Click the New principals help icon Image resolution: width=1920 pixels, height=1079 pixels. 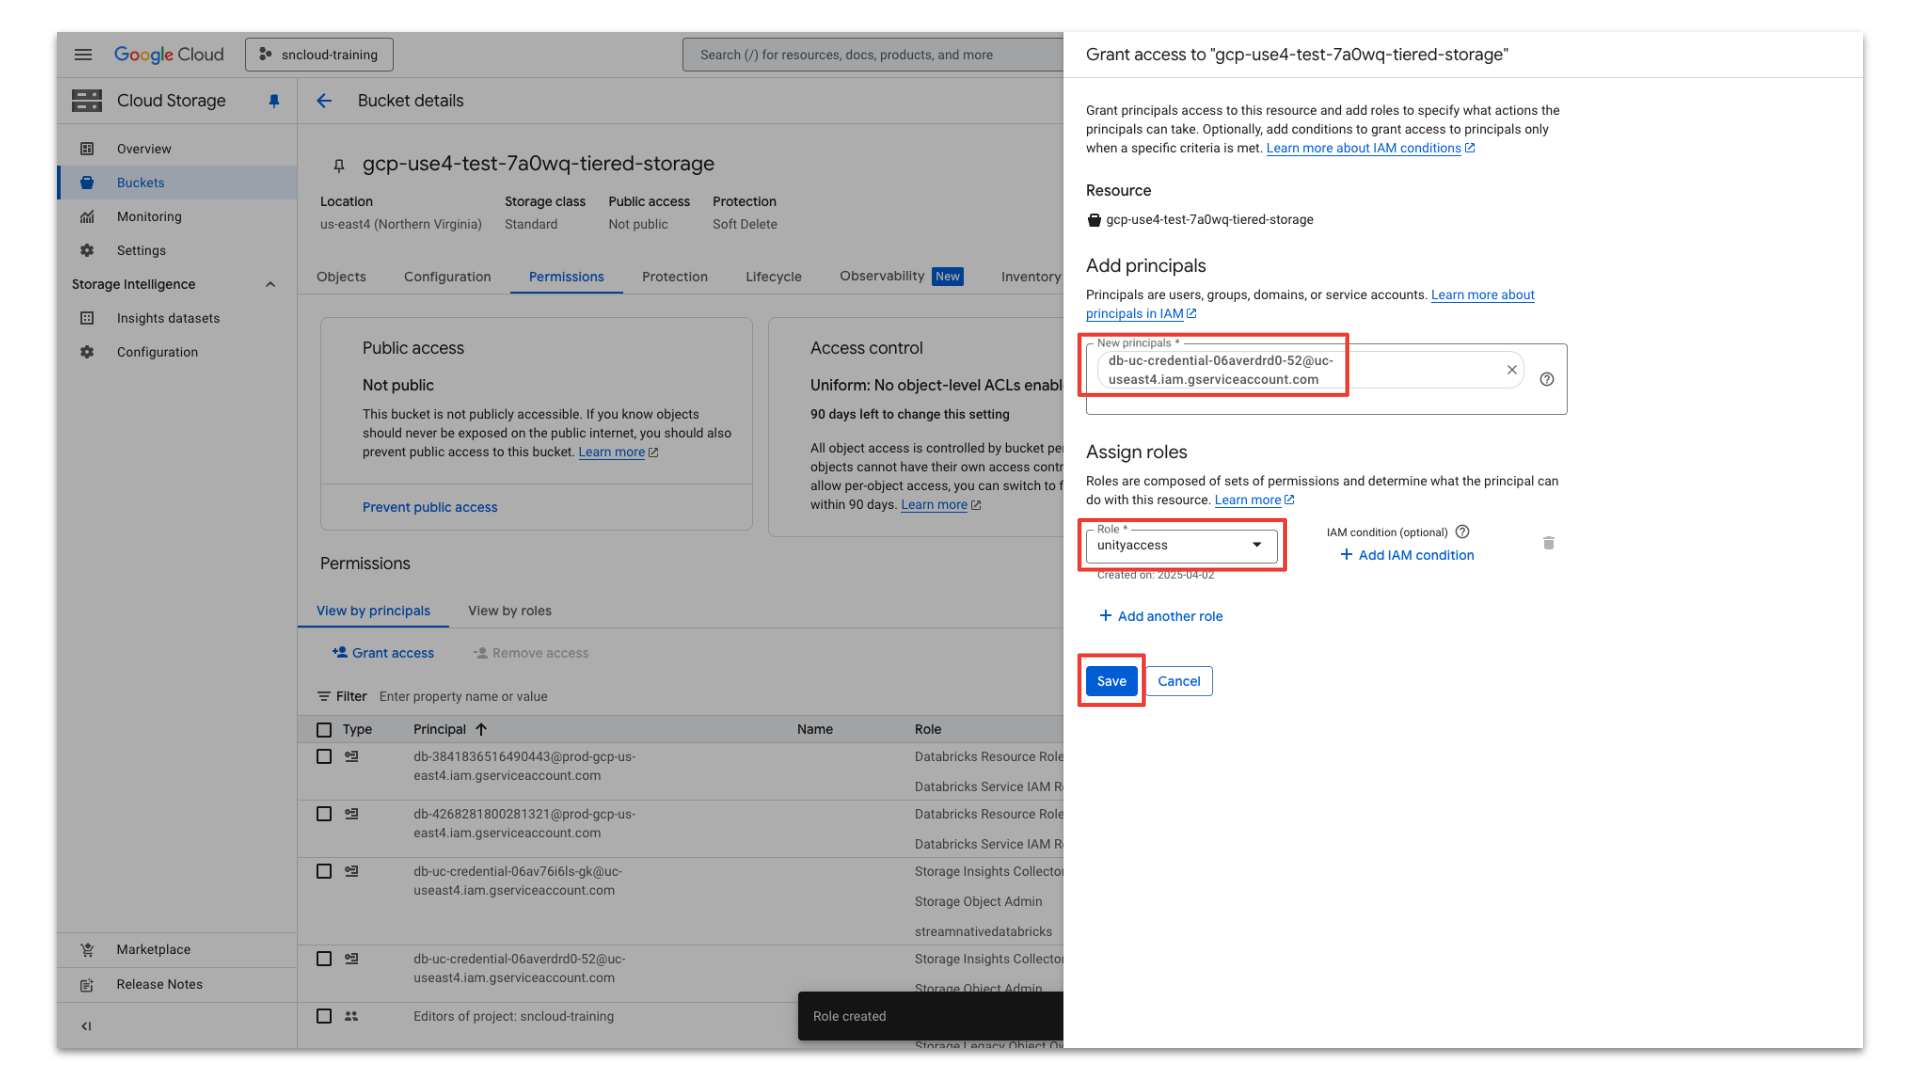pos(1547,379)
